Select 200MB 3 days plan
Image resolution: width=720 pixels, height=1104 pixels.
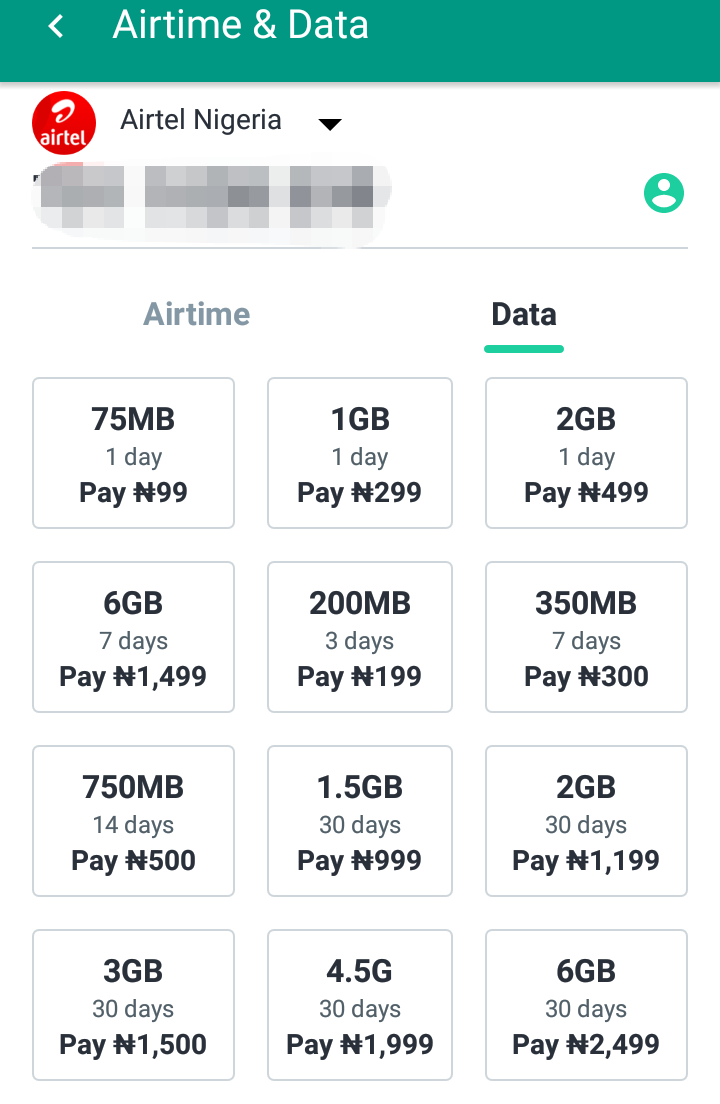(x=360, y=637)
